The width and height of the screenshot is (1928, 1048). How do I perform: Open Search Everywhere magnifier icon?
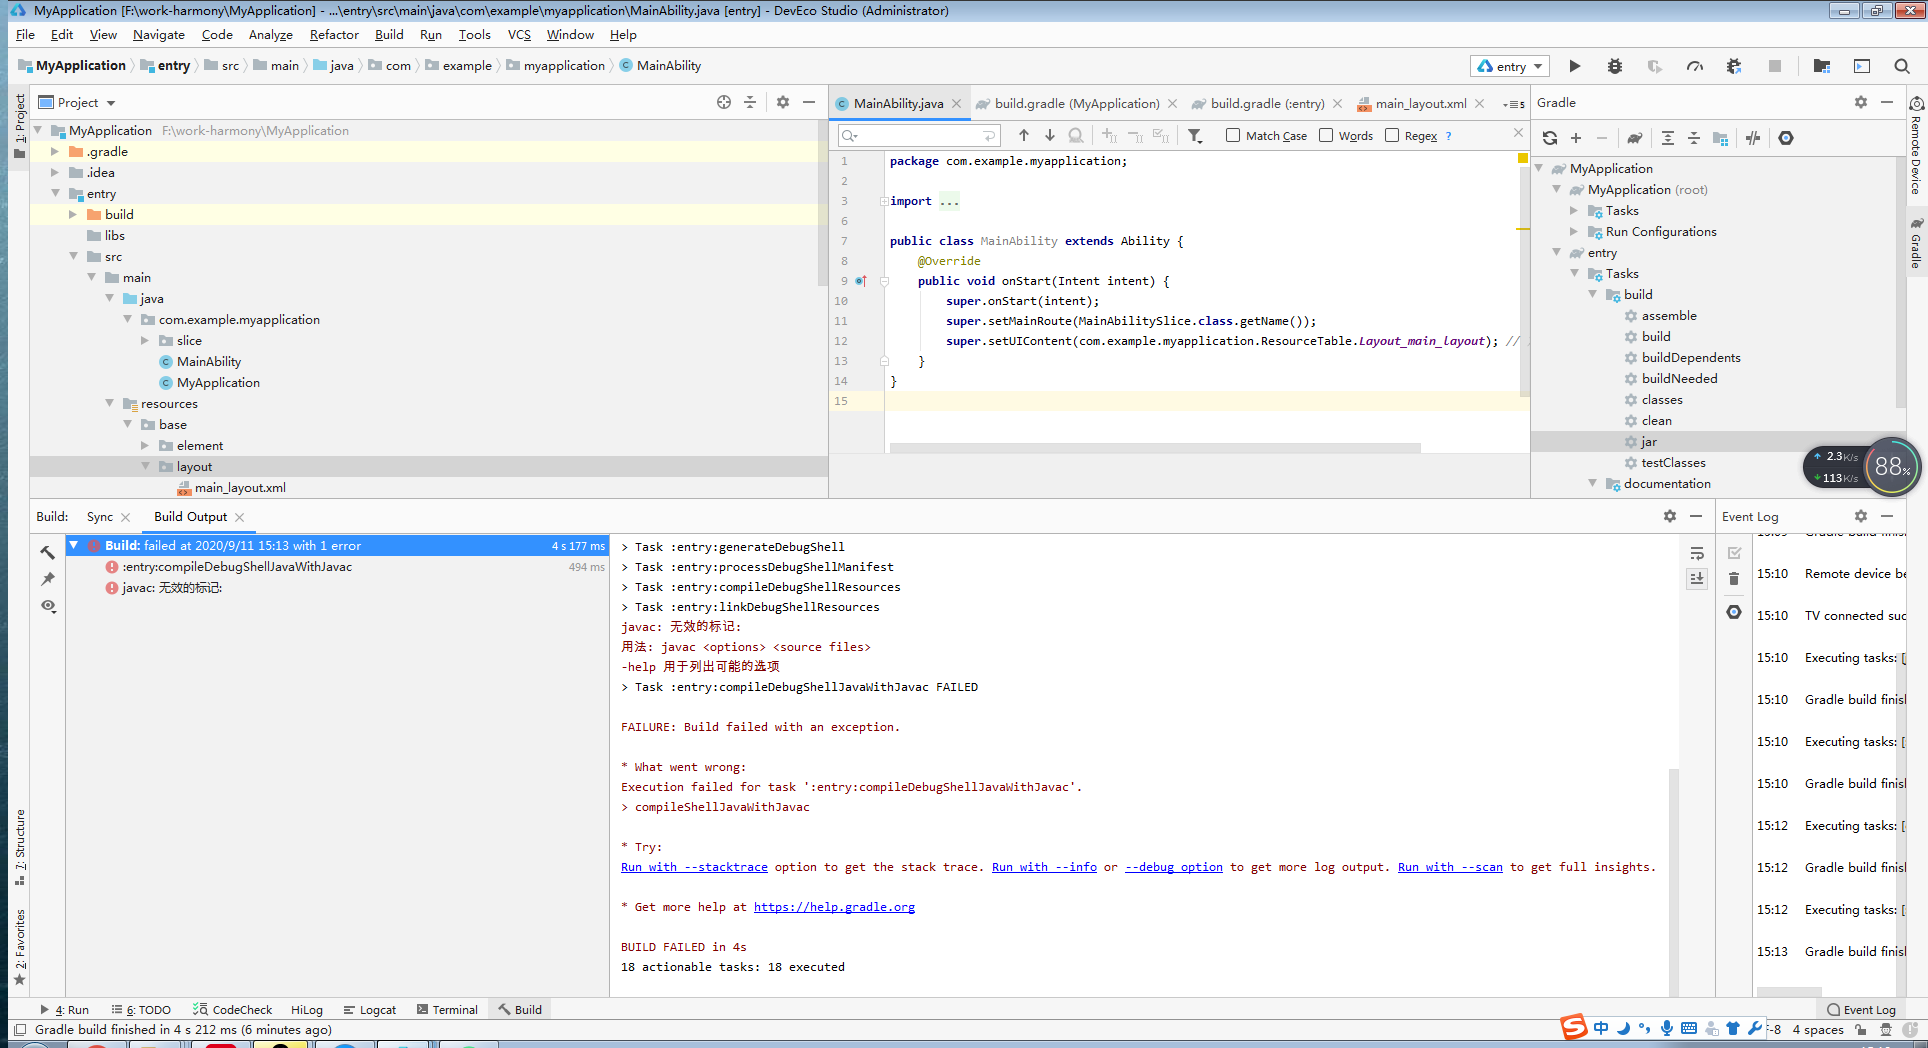pos(1901,66)
